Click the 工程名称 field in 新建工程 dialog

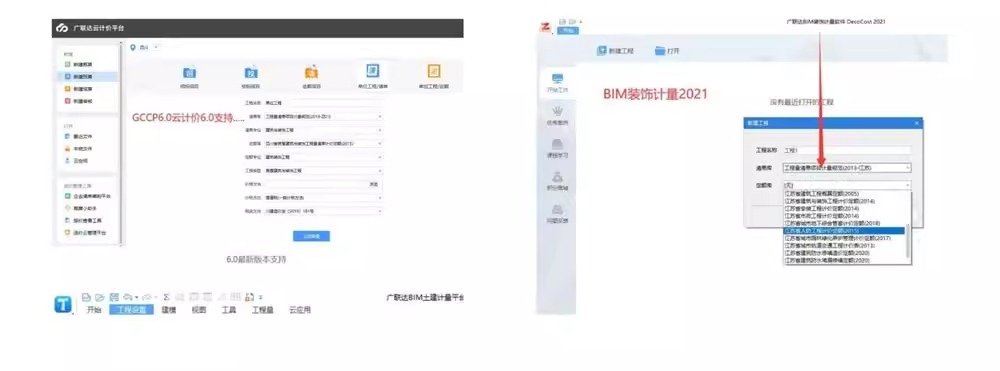pyautogui.click(x=847, y=150)
